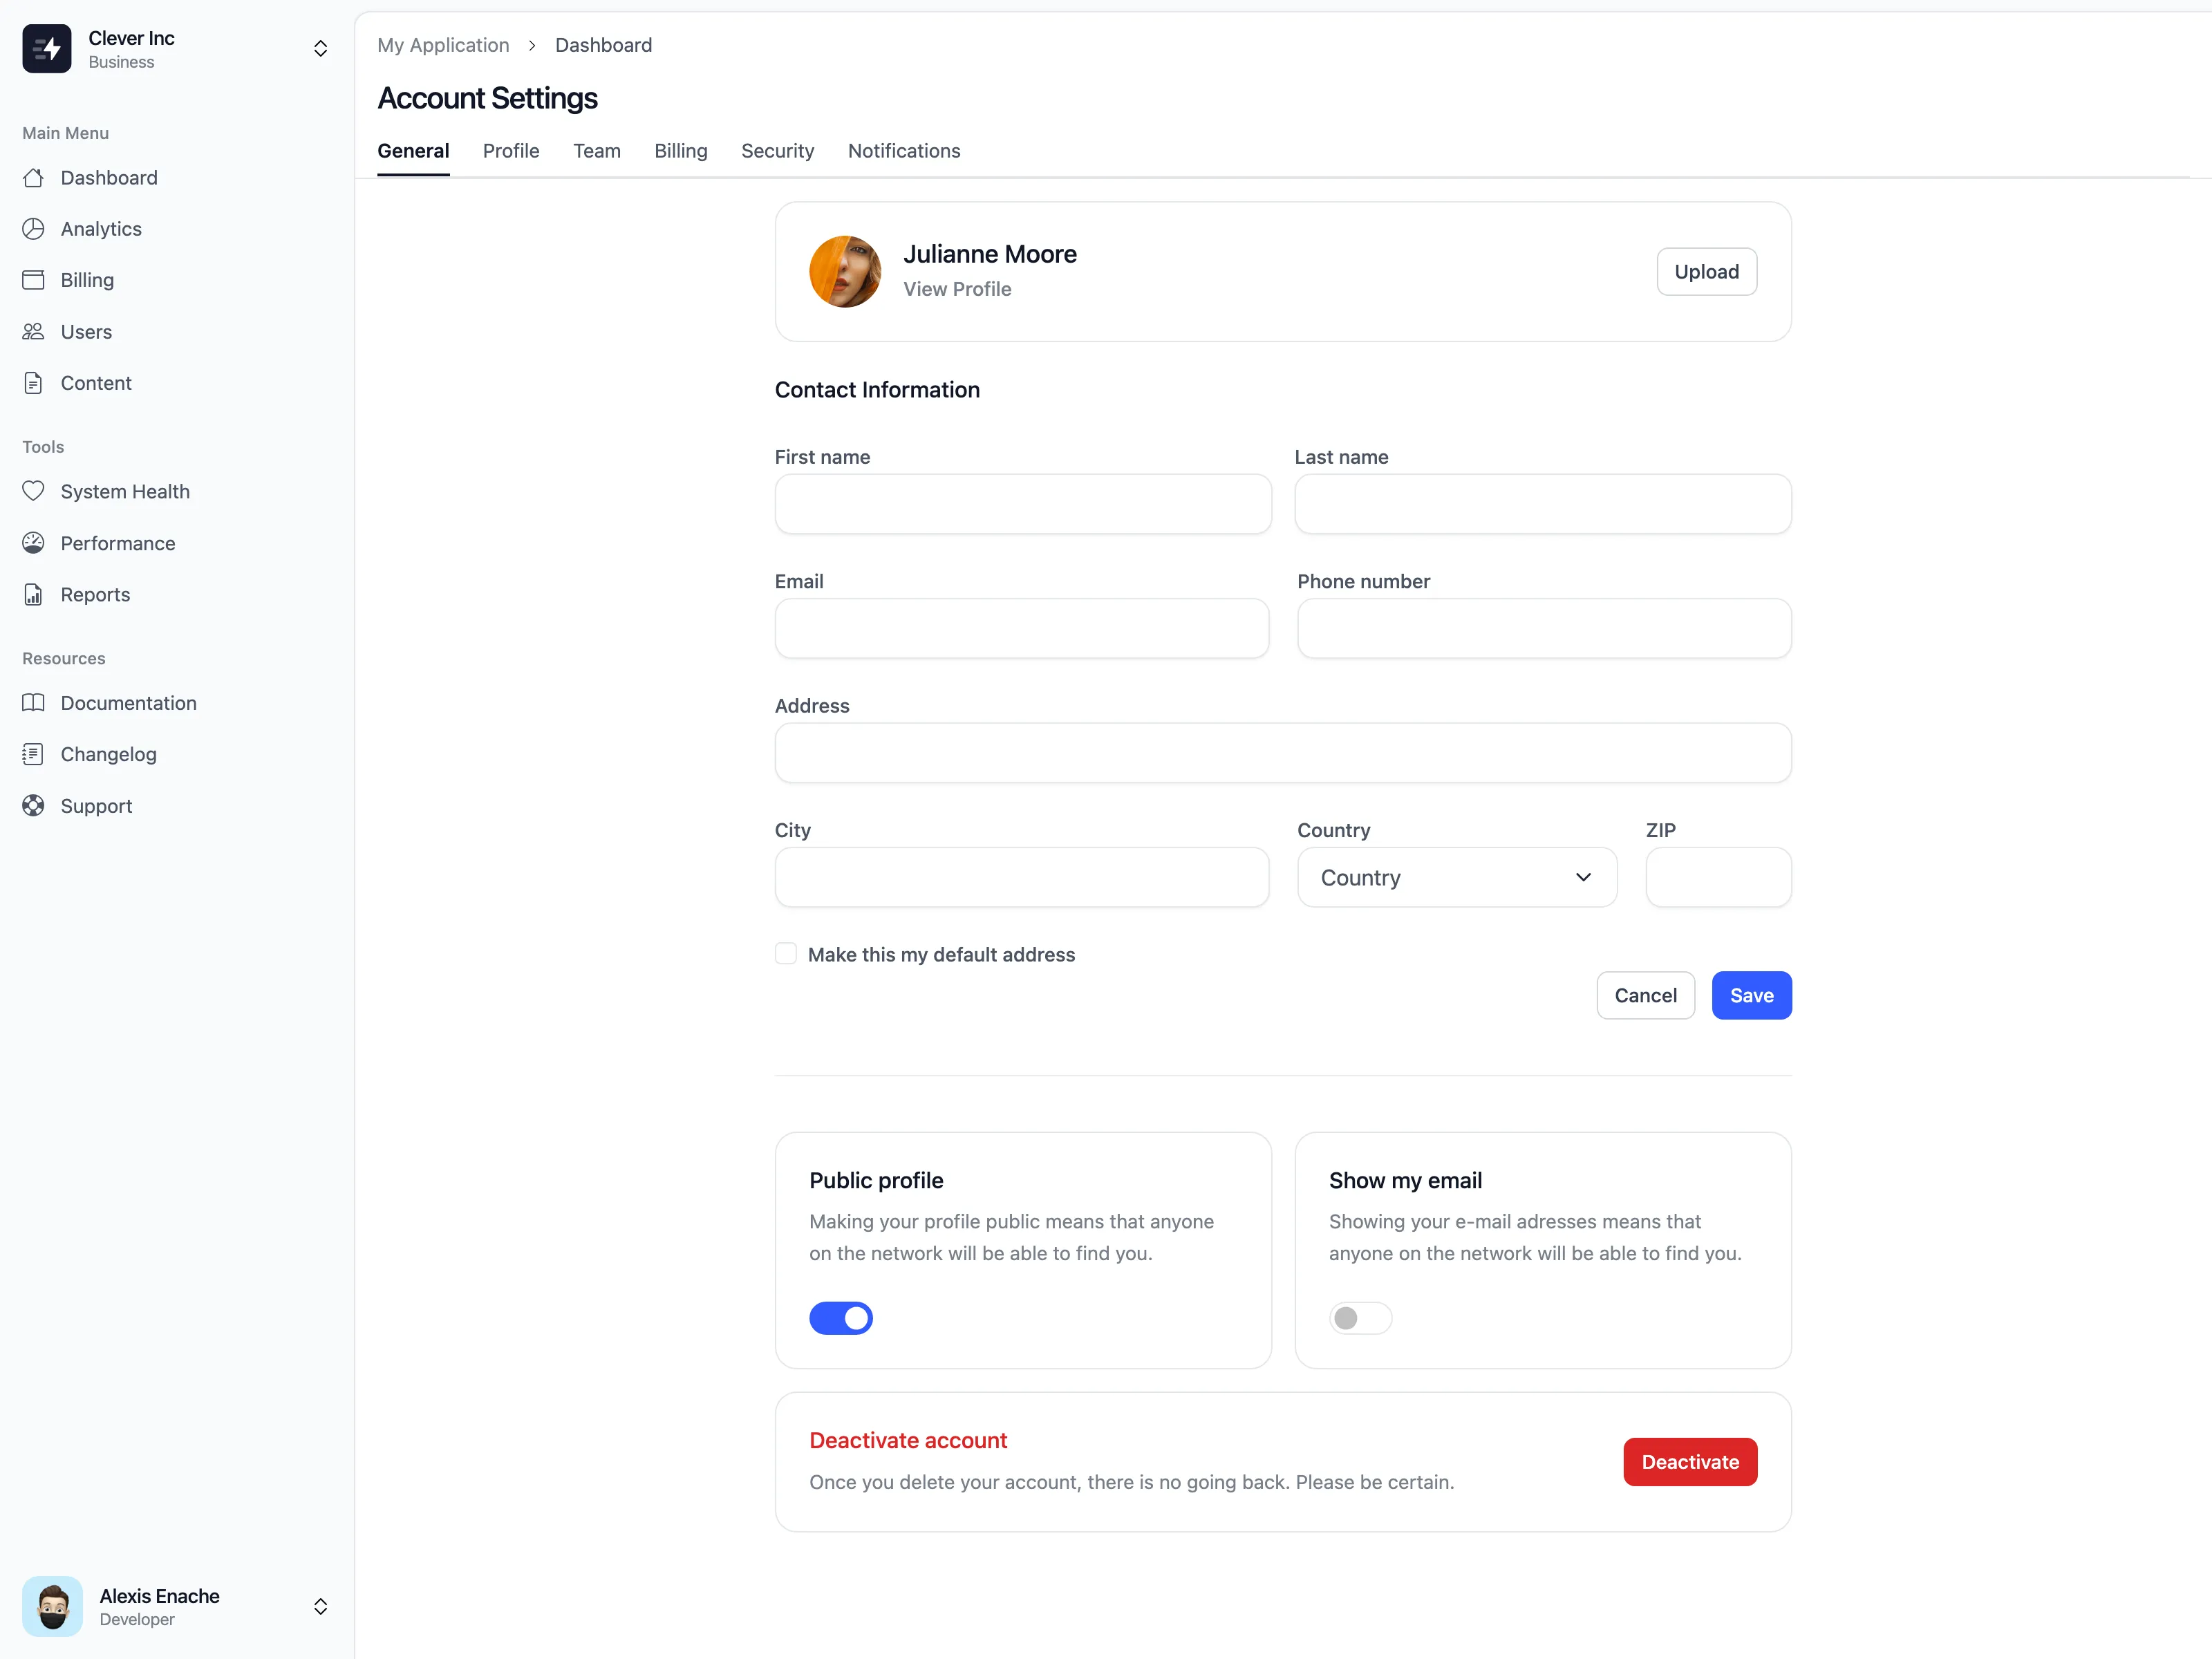Open the Country dropdown
Viewport: 2212px width, 1659px height.
coord(1456,877)
